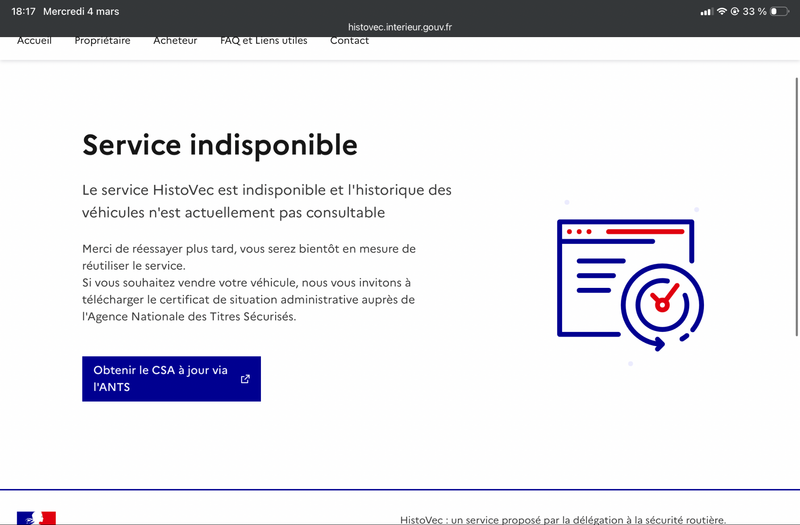
Task: Click the Service indisponible heading
Action: pyautogui.click(x=220, y=145)
